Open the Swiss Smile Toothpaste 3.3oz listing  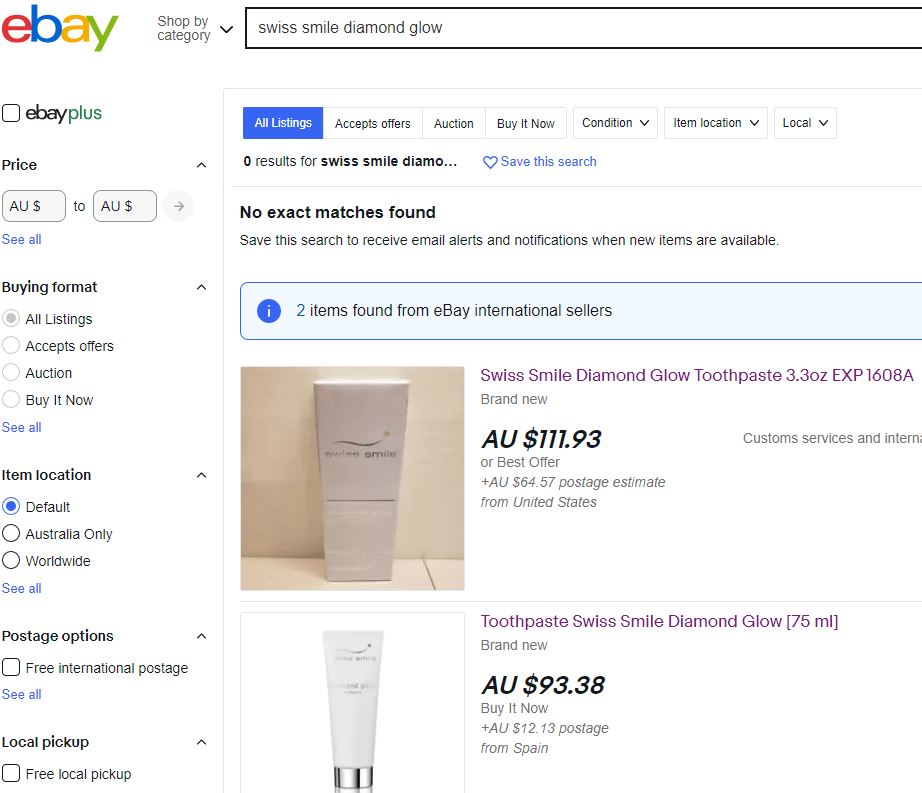coord(697,376)
